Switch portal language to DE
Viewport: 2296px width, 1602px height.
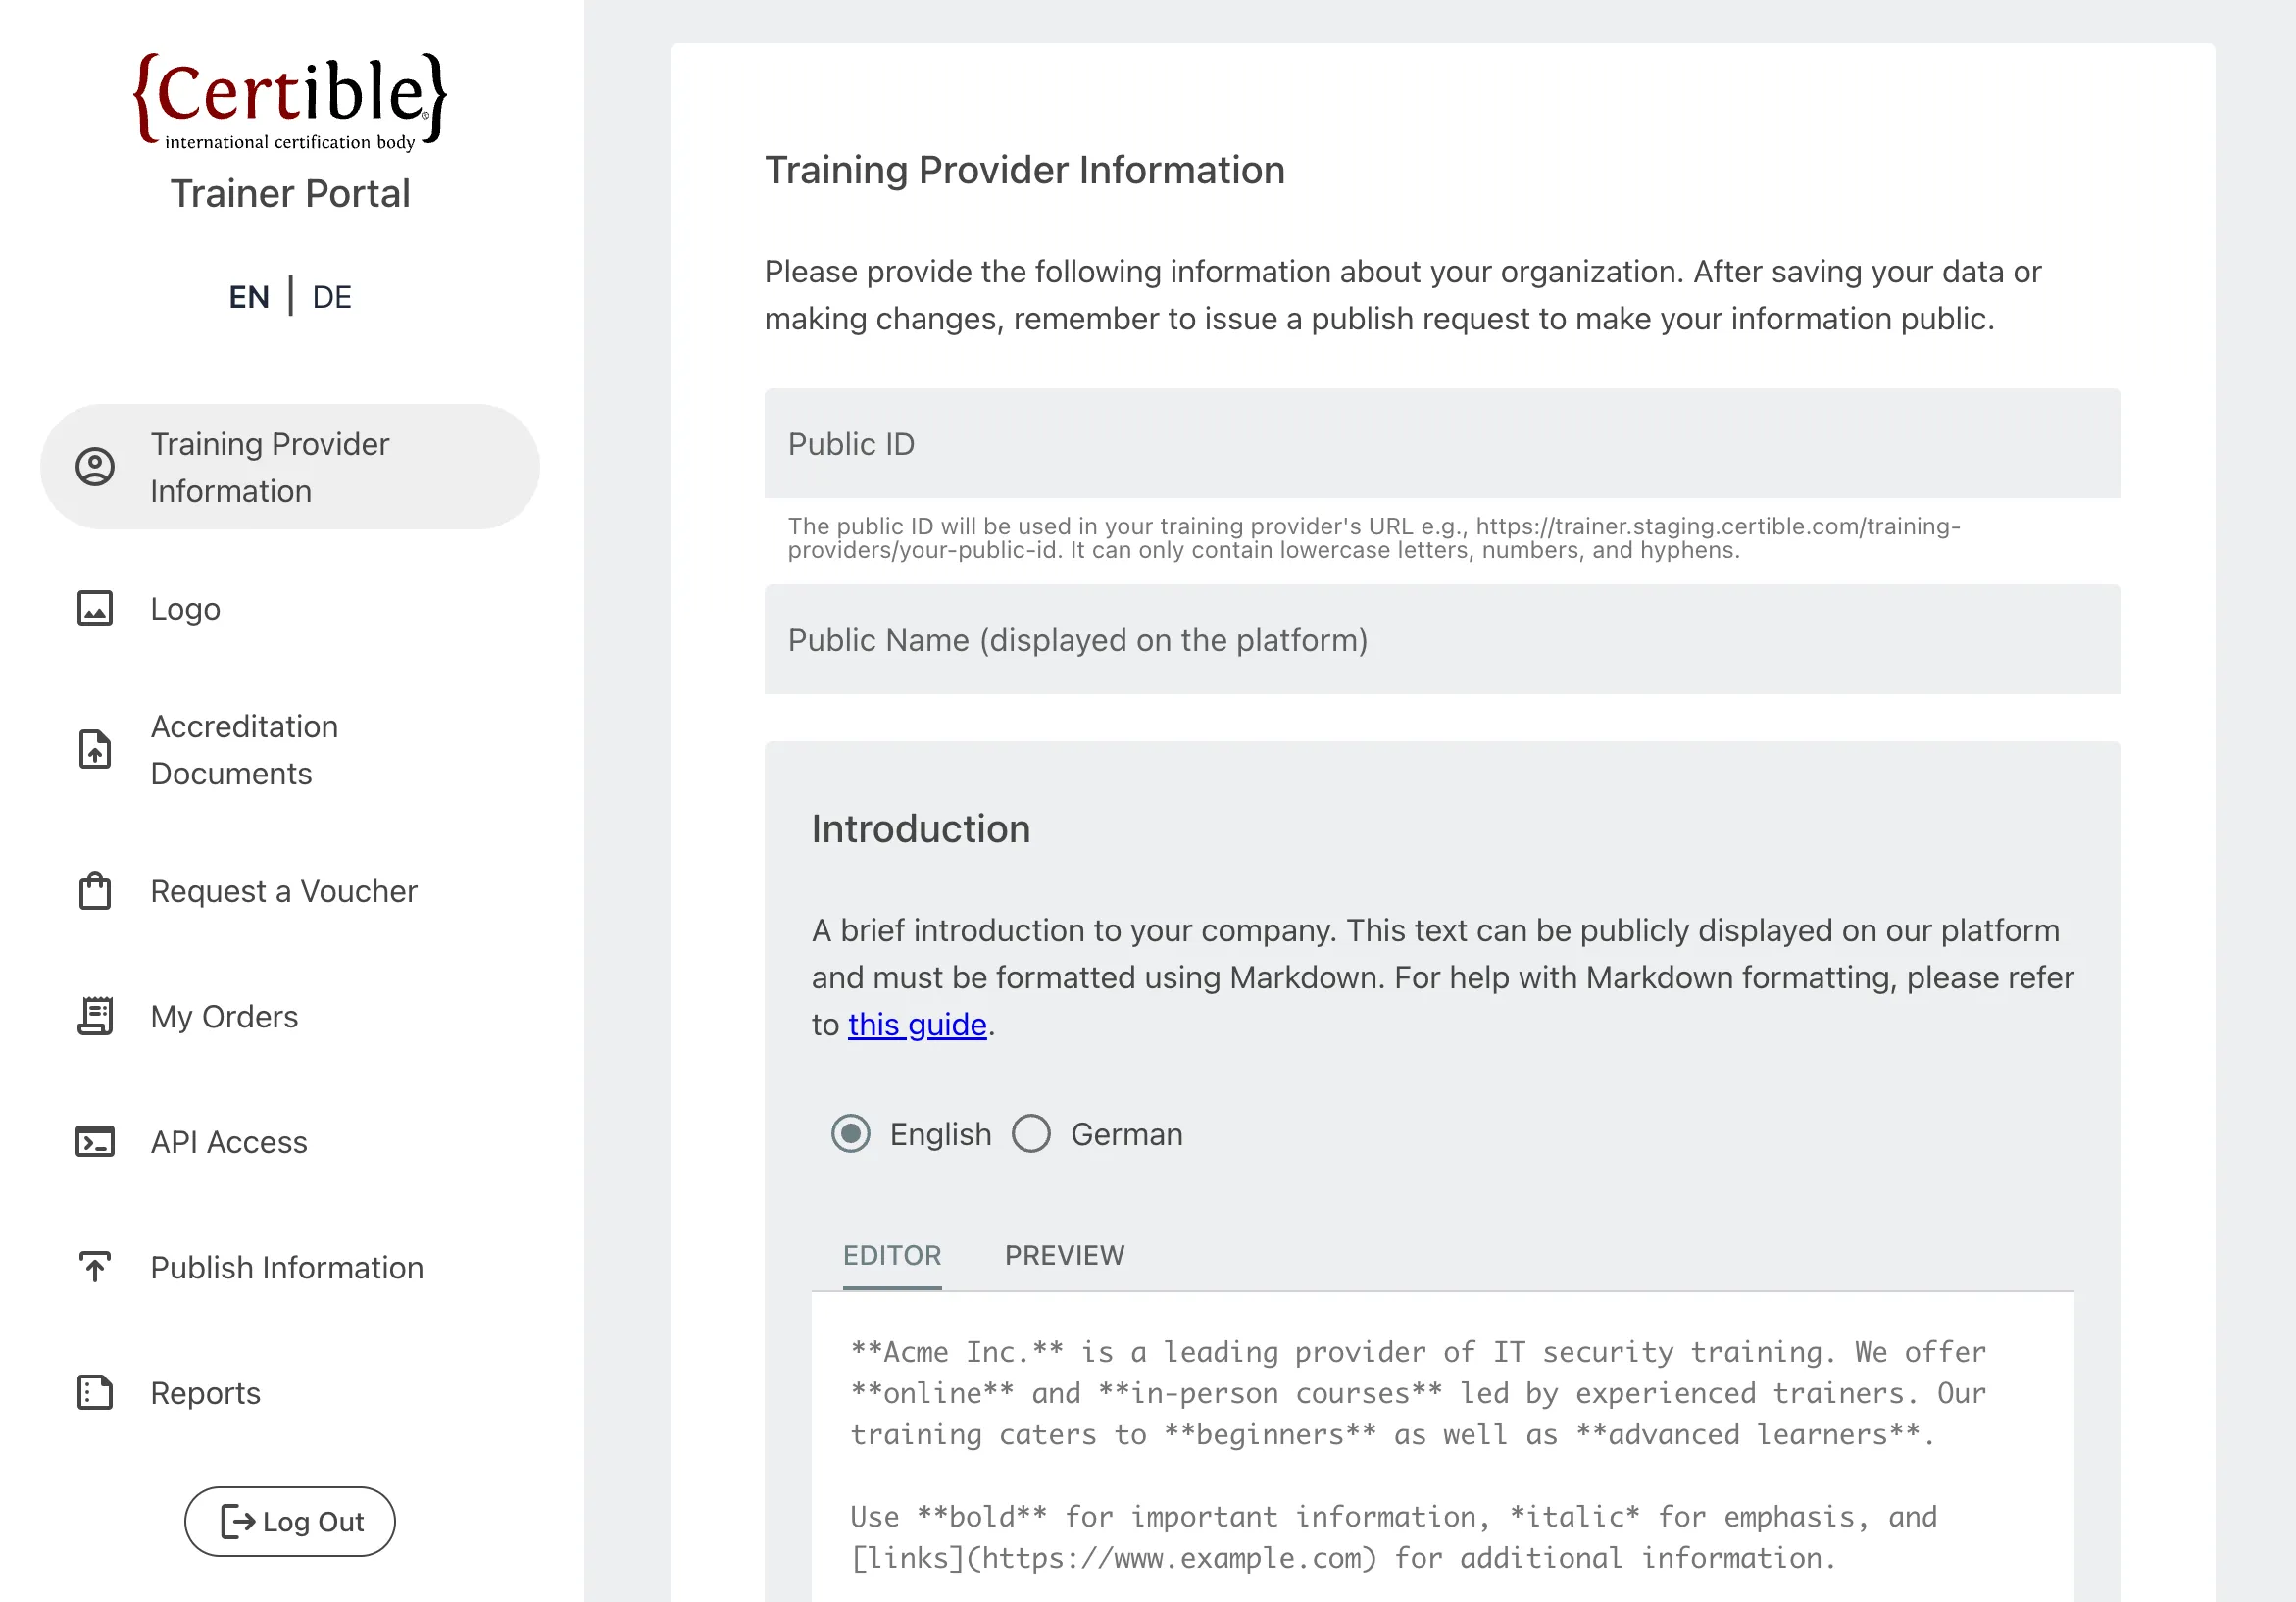[x=331, y=296]
